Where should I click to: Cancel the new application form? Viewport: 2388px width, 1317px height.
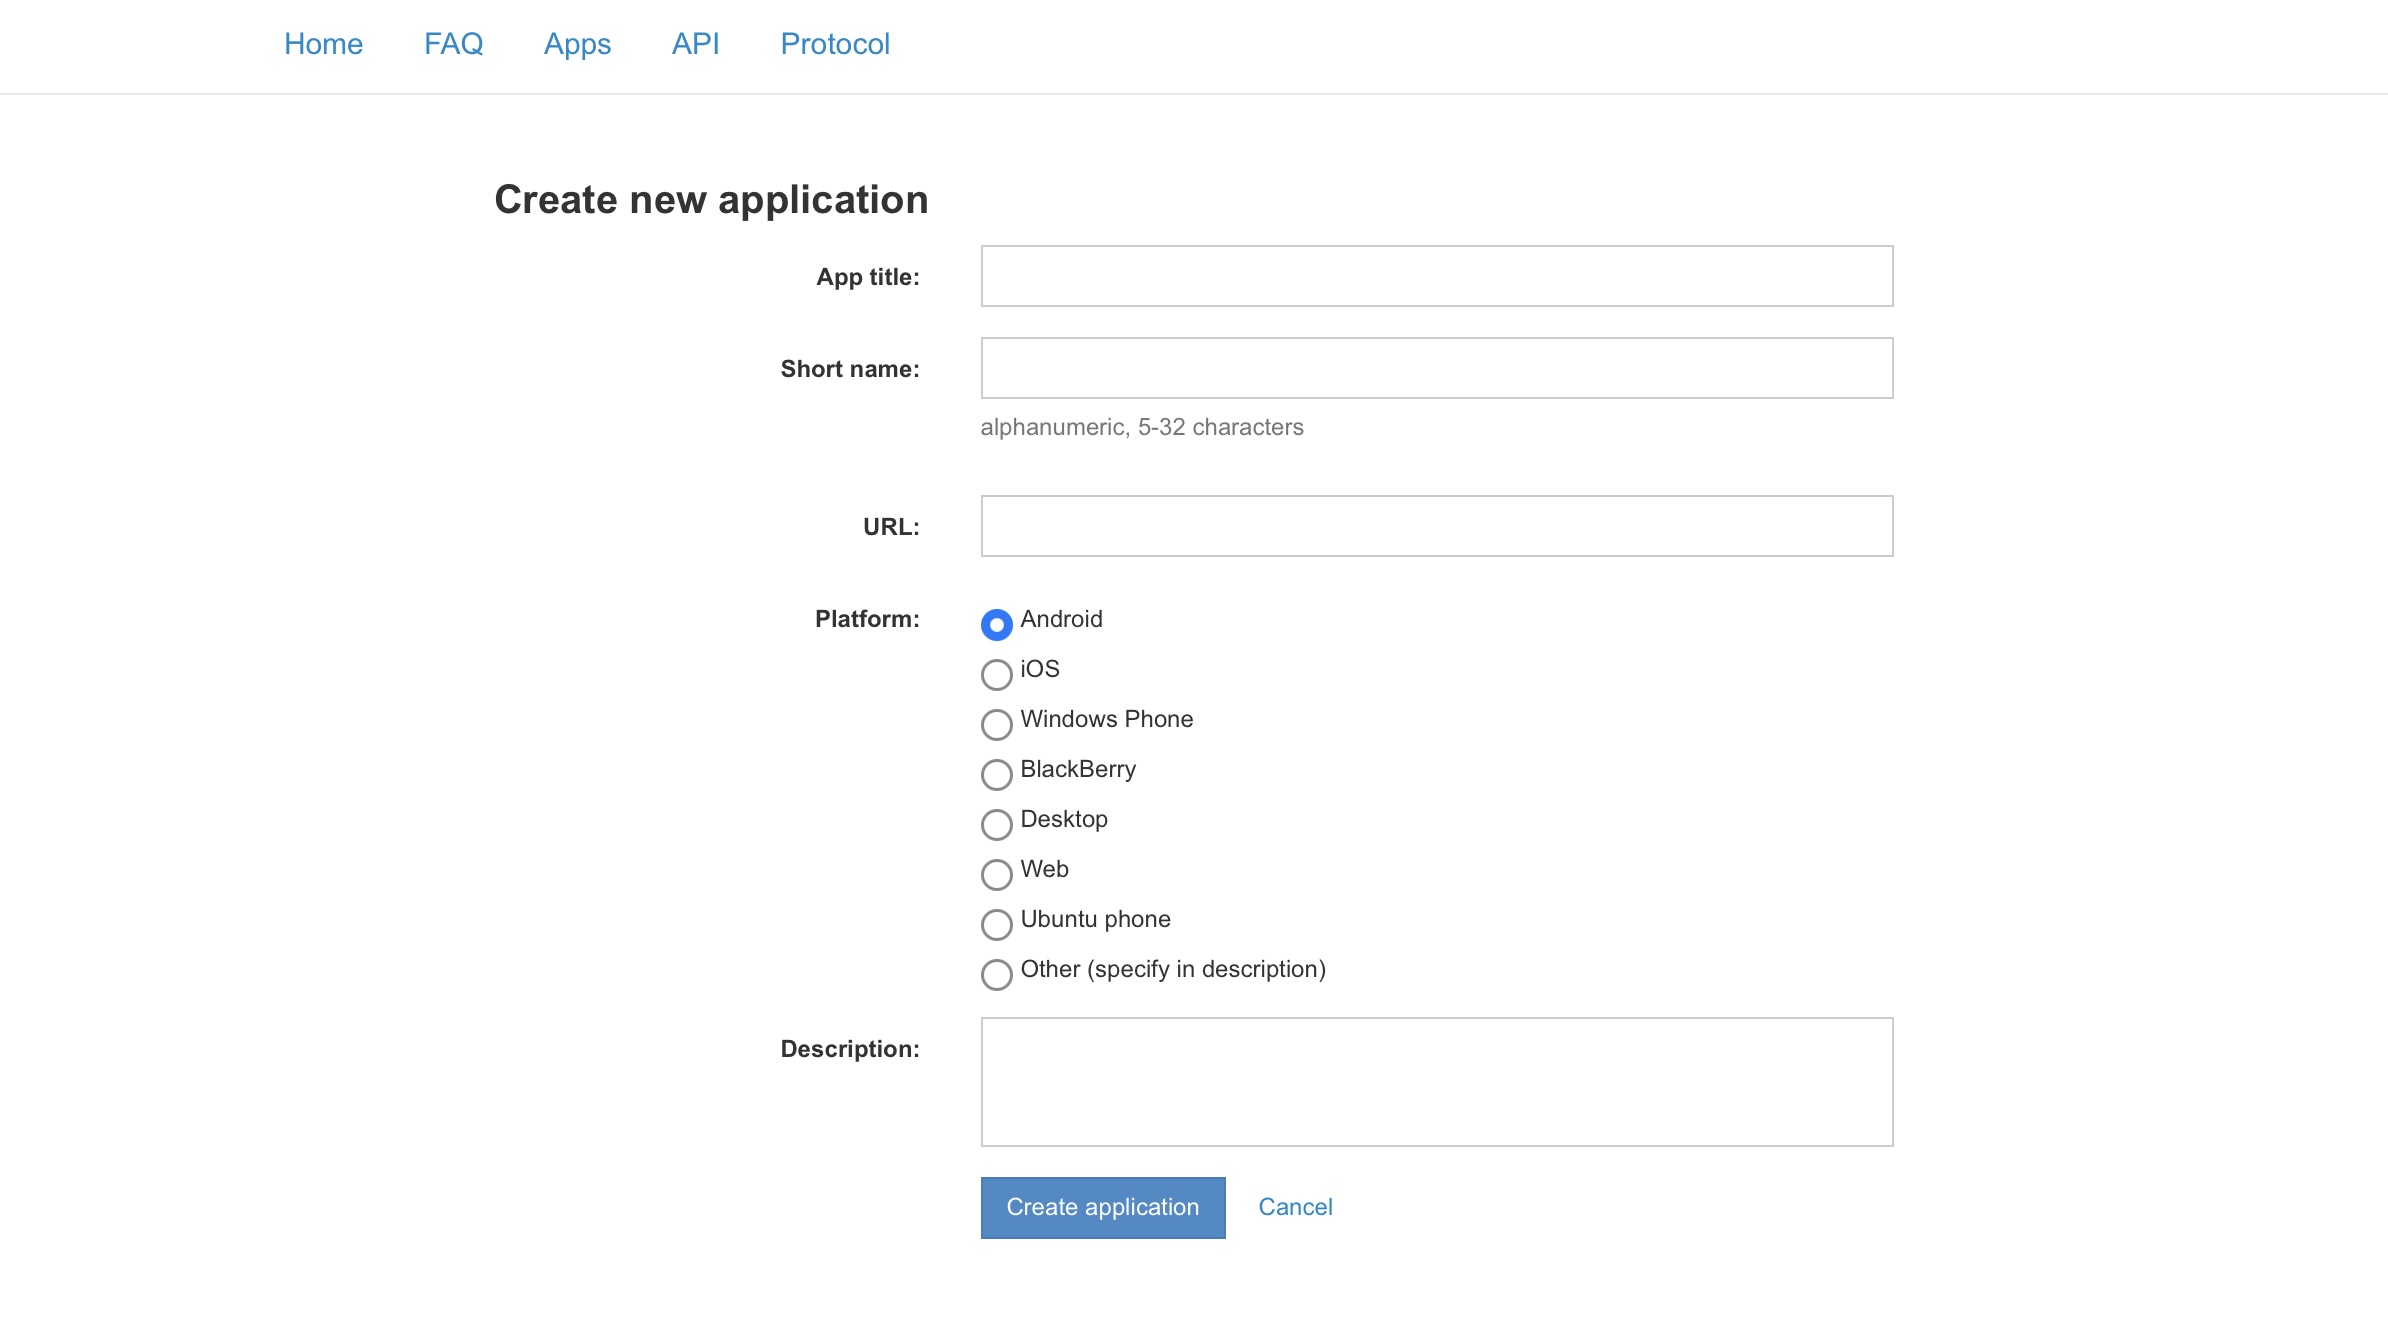click(1295, 1207)
